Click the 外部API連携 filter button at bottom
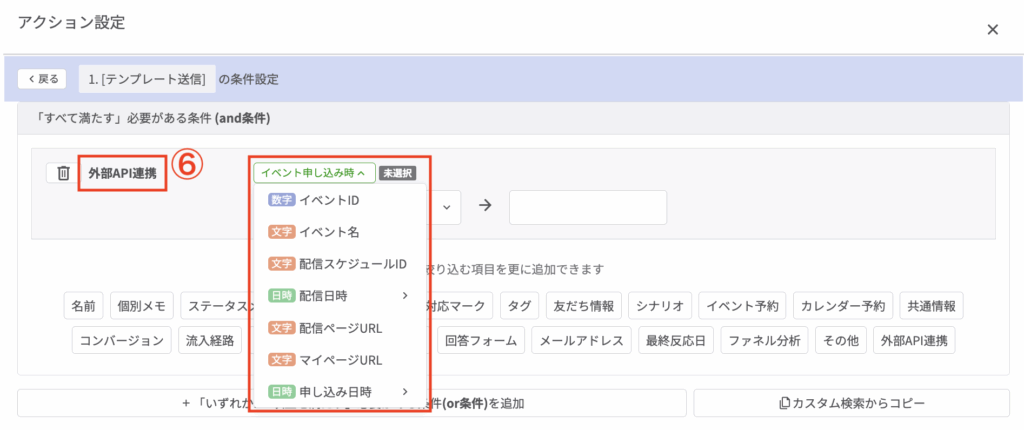The width and height of the screenshot is (1024, 430). tap(914, 341)
